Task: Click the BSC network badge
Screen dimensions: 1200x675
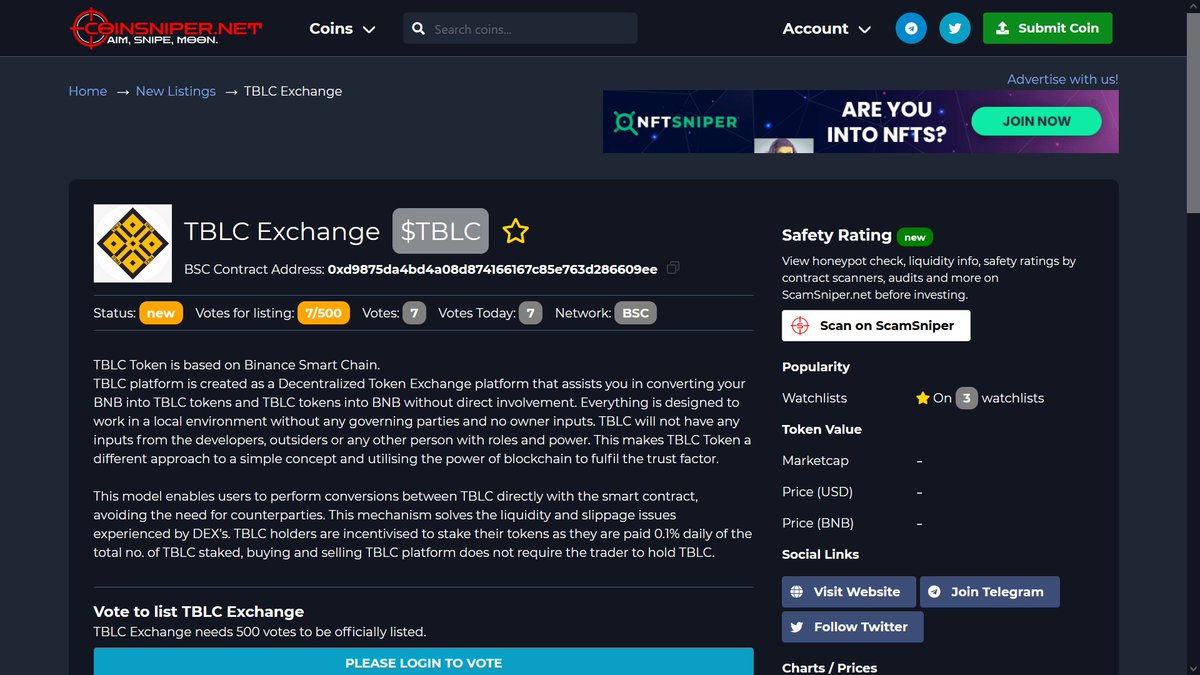Action: tap(635, 313)
